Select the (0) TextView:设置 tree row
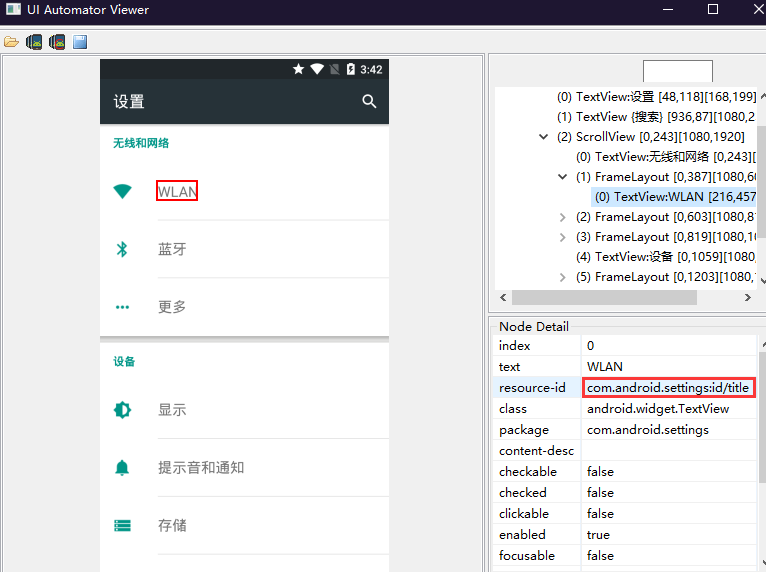 click(656, 97)
